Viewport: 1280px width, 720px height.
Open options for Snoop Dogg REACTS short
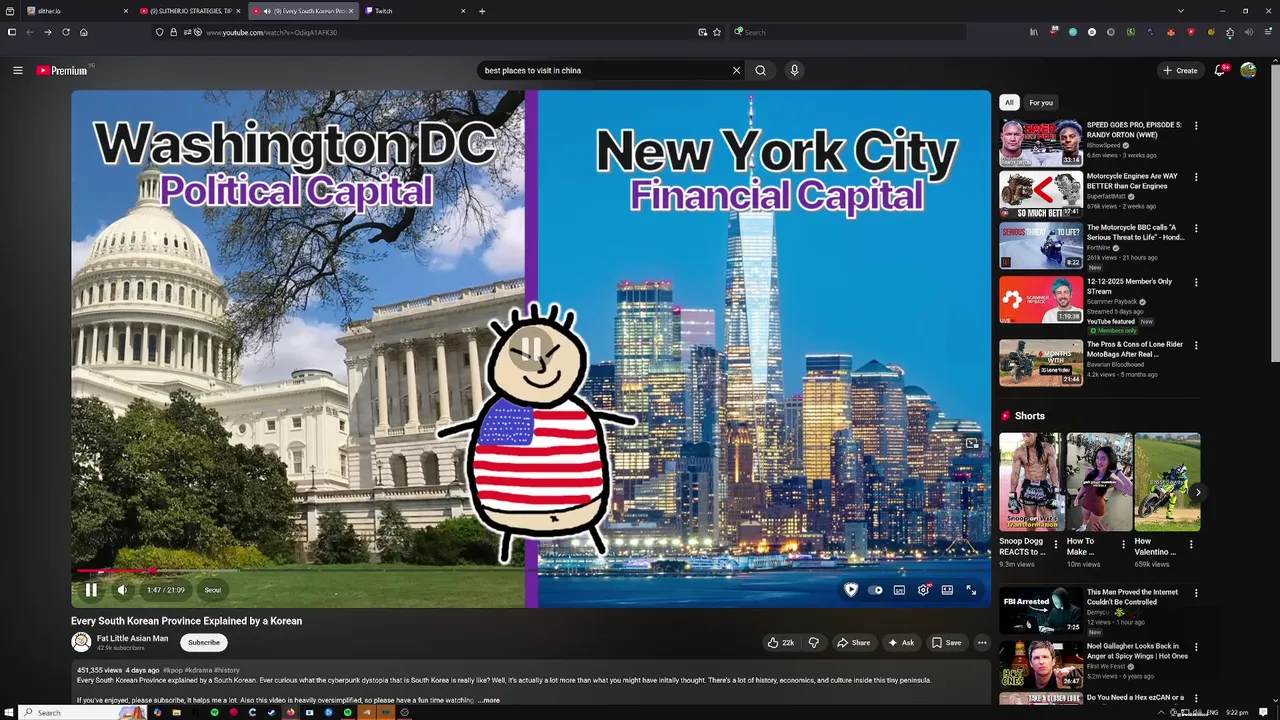point(1054,545)
